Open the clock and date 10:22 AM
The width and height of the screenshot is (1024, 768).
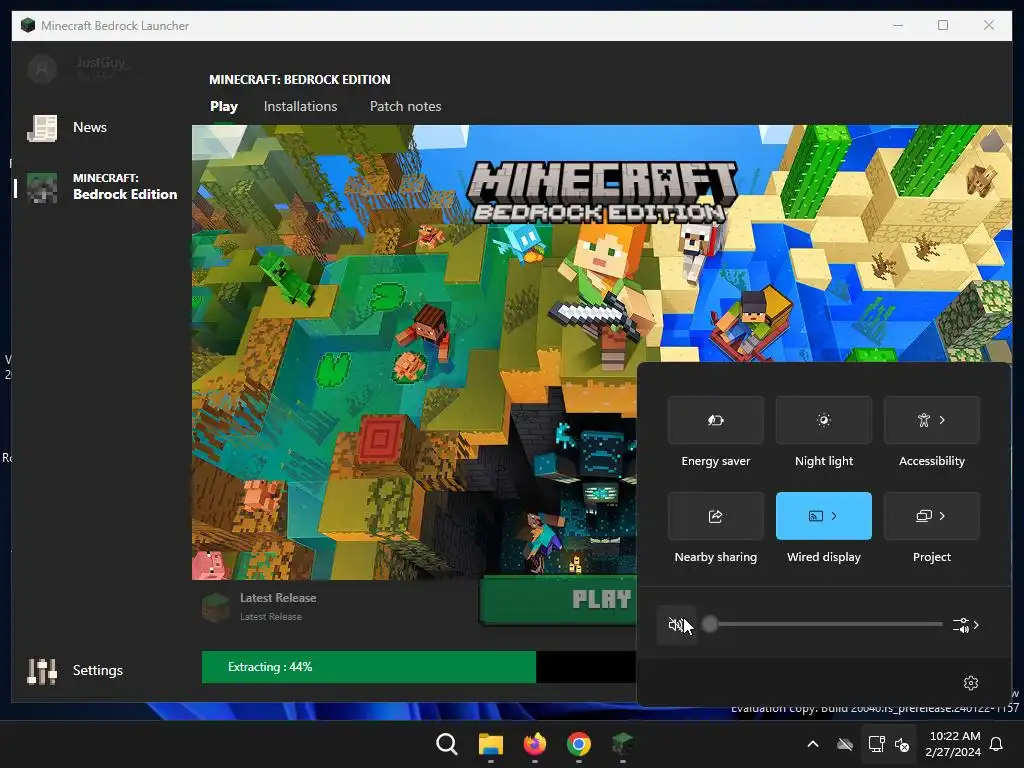tap(953, 744)
